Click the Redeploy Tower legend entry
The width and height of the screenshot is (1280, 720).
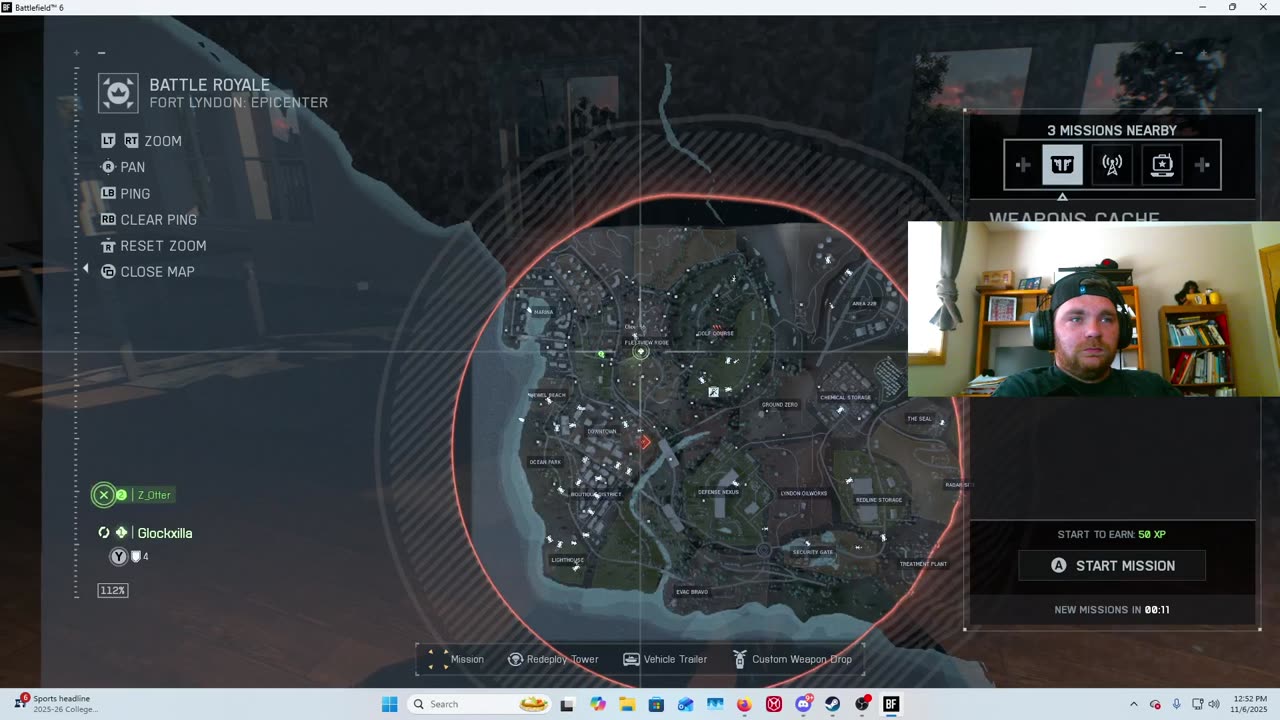553,659
